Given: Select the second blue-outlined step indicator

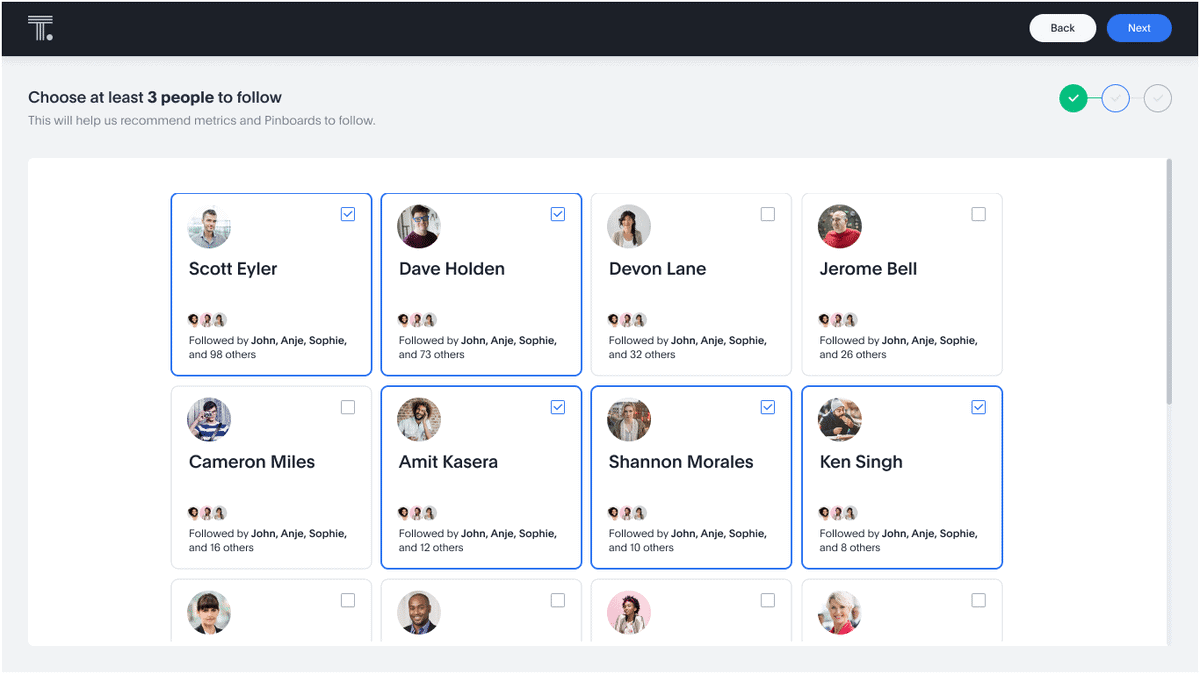Looking at the screenshot, I should [1116, 98].
